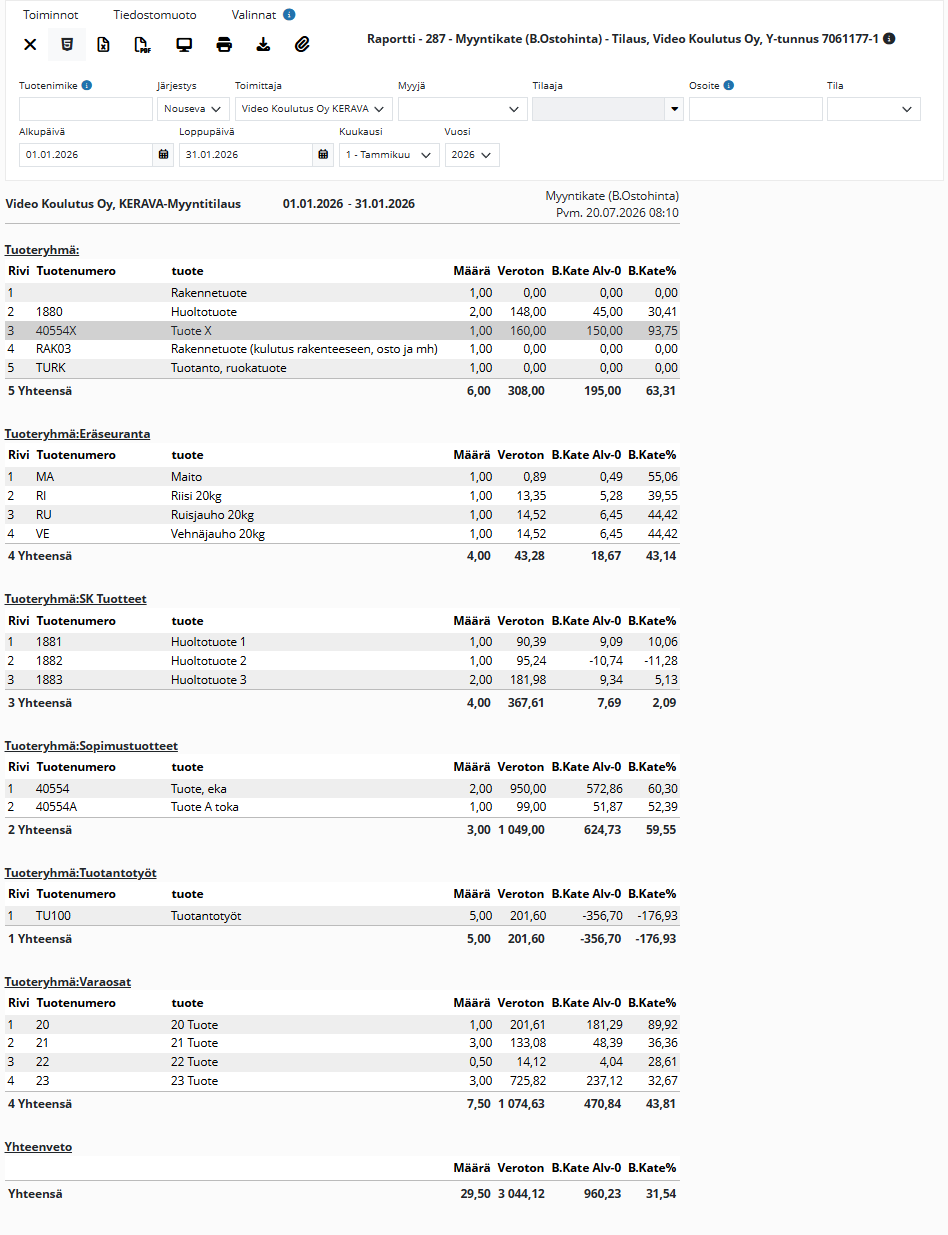Open the Toiminnot menu
Viewport: 948px width, 1235px height.
pyautogui.click(x=51, y=15)
